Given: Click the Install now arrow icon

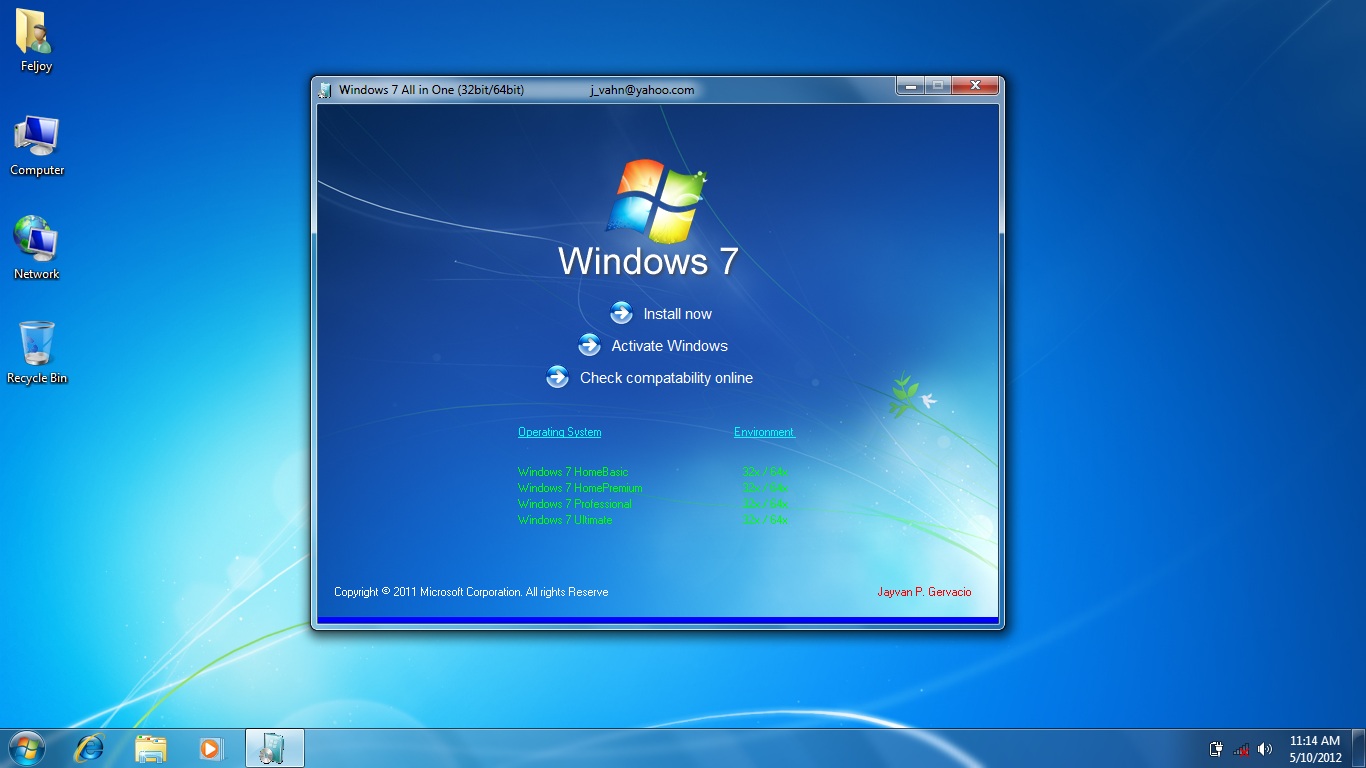Looking at the screenshot, I should [x=621, y=313].
